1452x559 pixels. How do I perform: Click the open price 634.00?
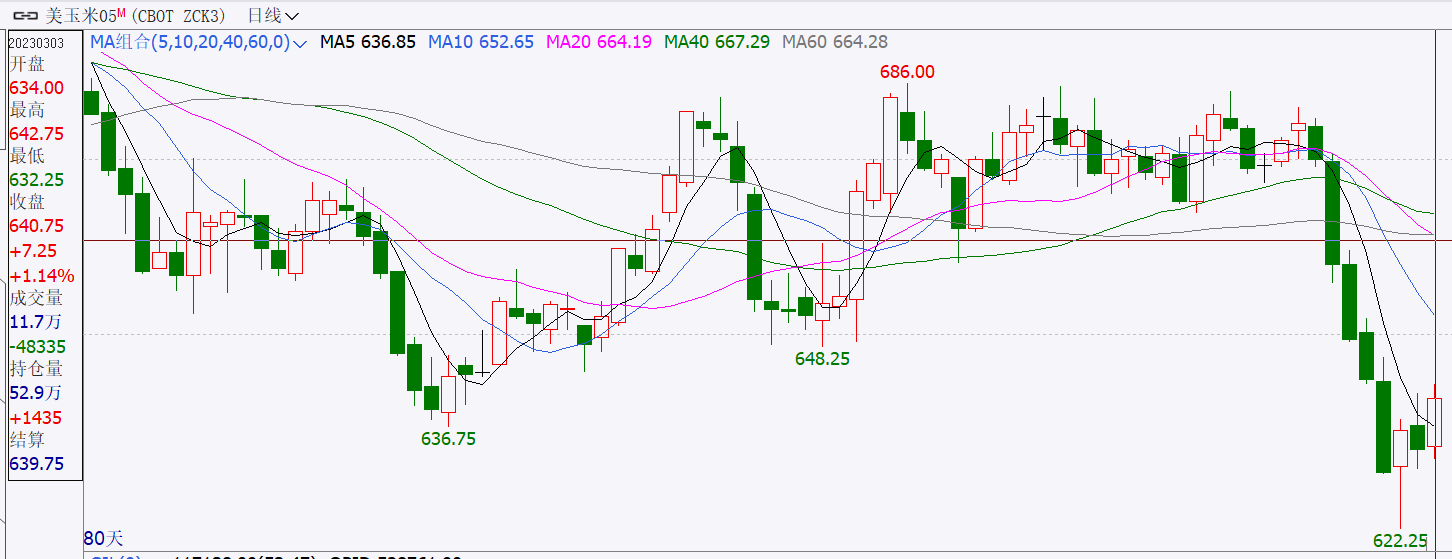pyautogui.click(x=36, y=88)
